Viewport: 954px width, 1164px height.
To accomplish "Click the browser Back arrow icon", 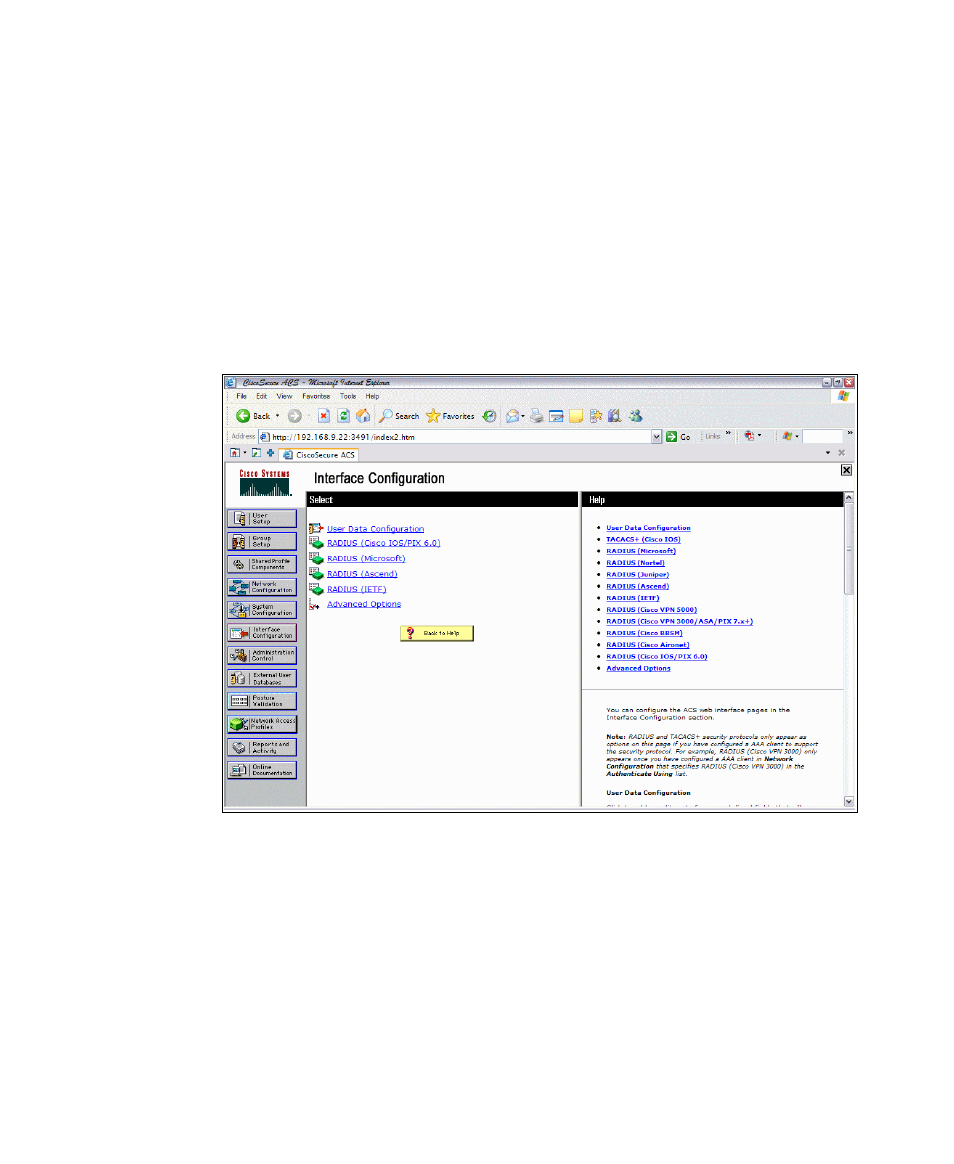I will pos(243,416).
